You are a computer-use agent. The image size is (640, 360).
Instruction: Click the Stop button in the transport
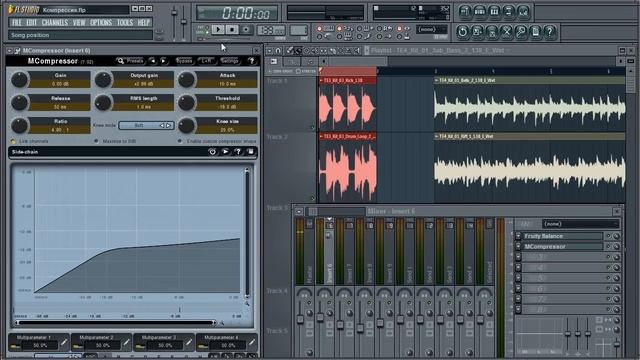click(232, 29)
